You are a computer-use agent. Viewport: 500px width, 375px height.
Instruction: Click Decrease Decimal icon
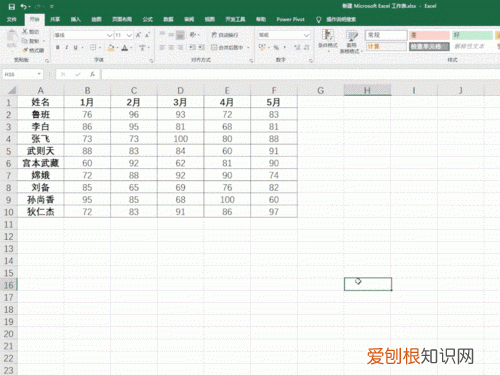(306, 48)
